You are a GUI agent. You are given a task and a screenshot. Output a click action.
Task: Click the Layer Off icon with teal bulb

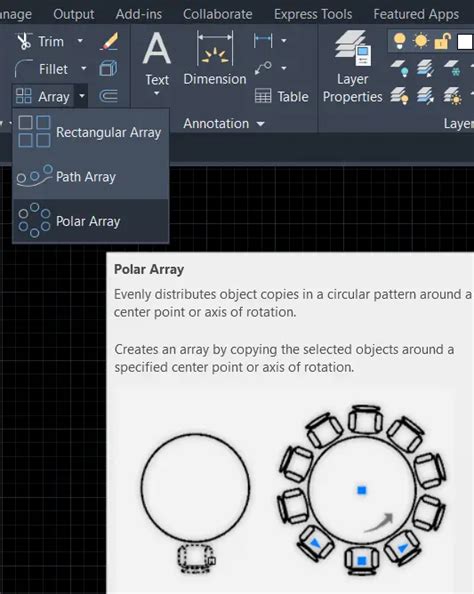[x=400, y=69]
